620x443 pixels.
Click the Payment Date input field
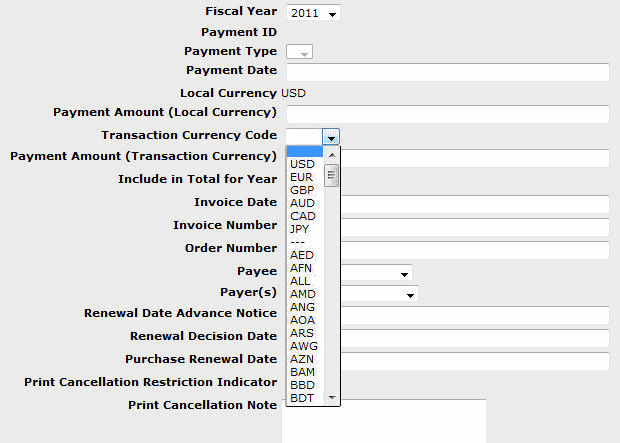(447, 72)
